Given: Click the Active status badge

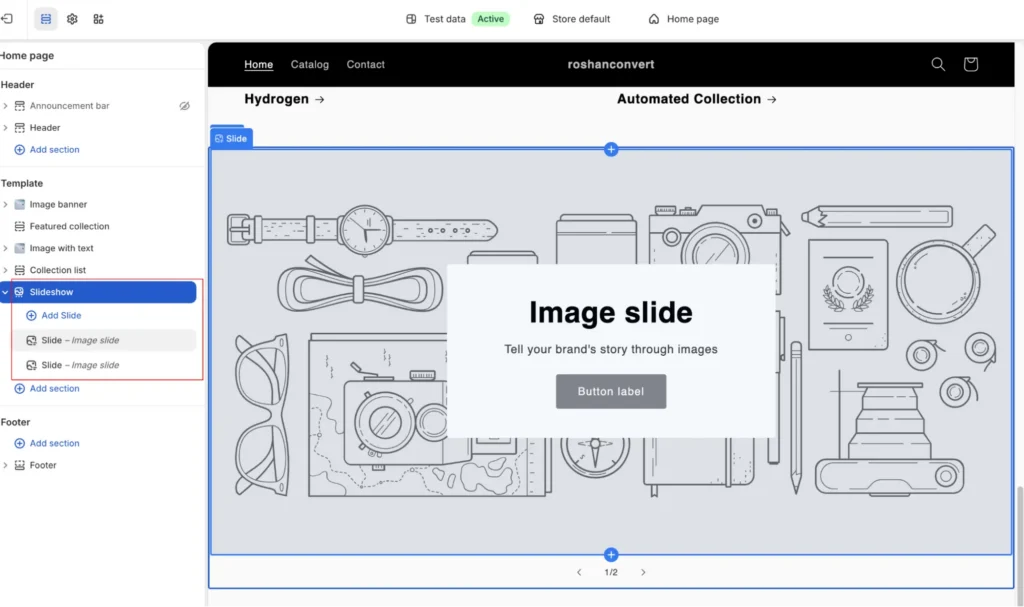Looking at the screenshot, I should [490, 19].
